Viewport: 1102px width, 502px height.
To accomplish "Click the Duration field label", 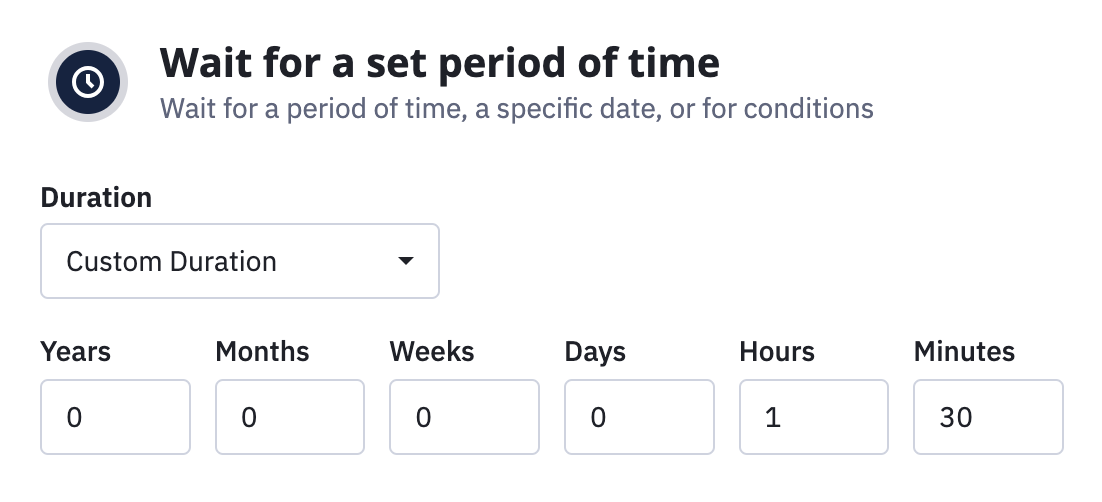I will 96,198.
